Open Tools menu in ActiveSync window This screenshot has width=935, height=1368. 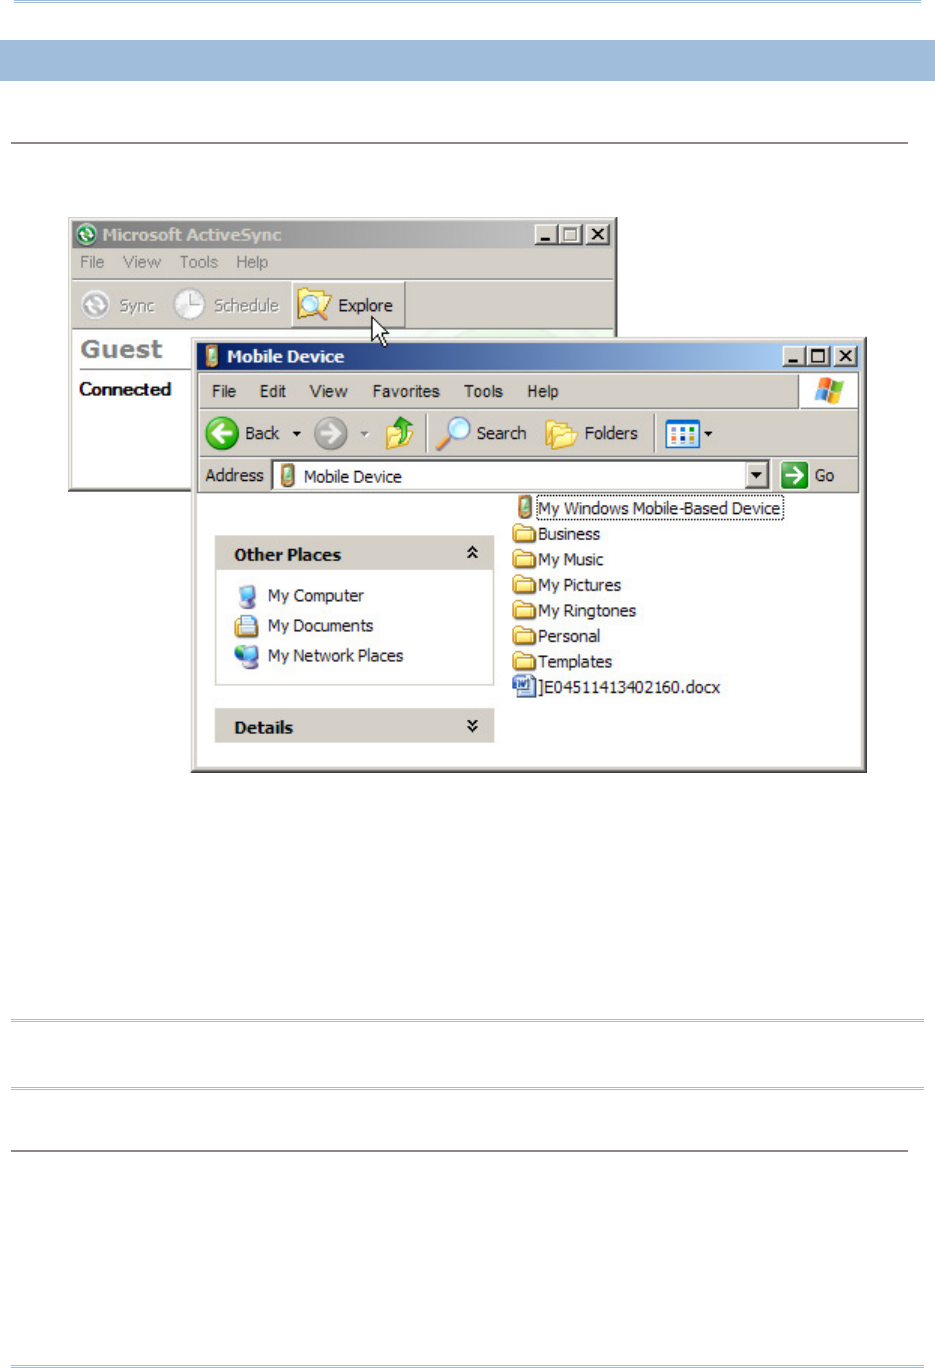coord(199,262)
